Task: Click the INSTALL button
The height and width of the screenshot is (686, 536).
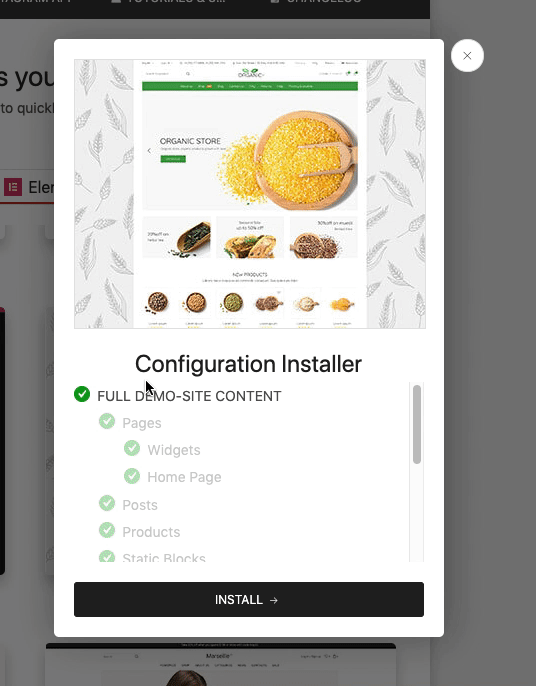Action: (249, 599)
